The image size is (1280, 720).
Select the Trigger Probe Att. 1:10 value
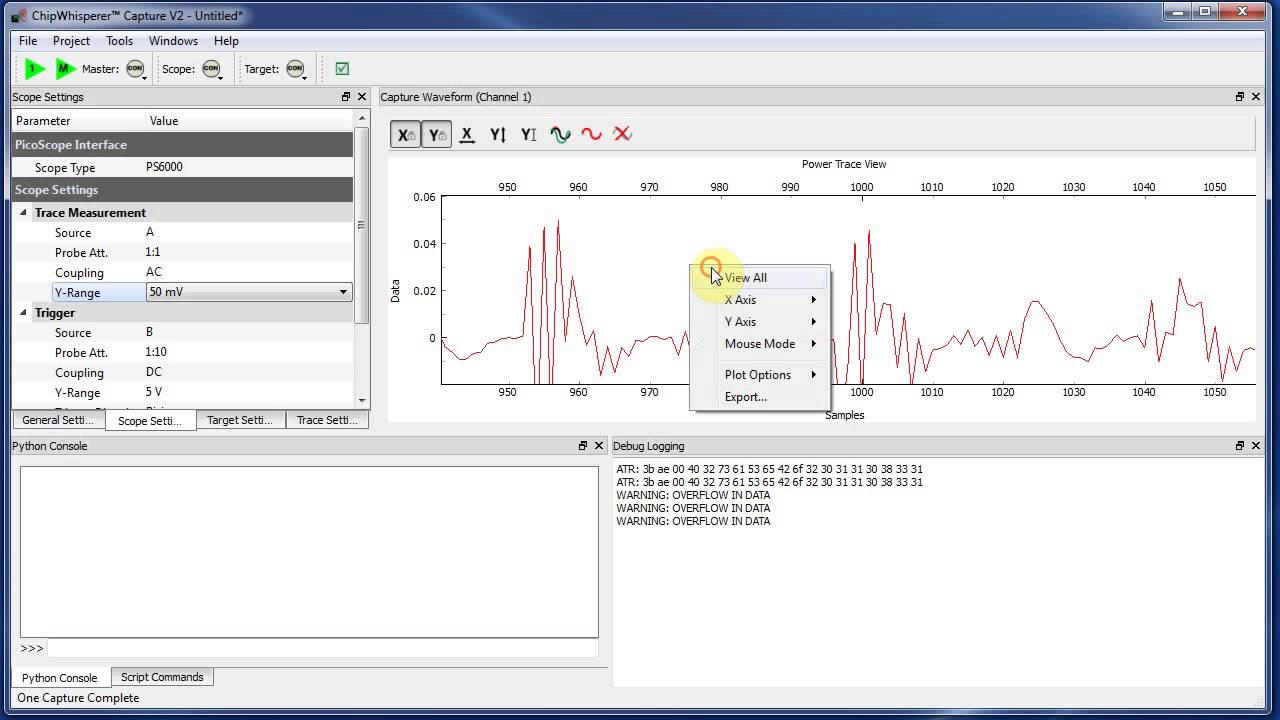(156, 352)
